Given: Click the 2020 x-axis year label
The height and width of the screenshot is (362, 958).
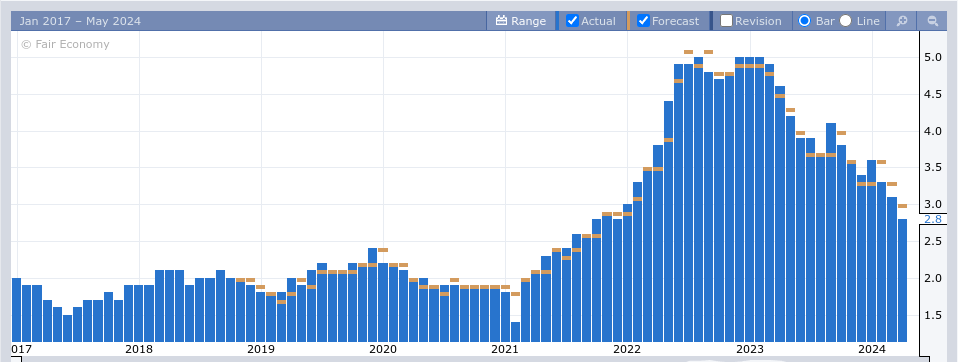Looking at the screenshot, I should click(x=383, y=349).
